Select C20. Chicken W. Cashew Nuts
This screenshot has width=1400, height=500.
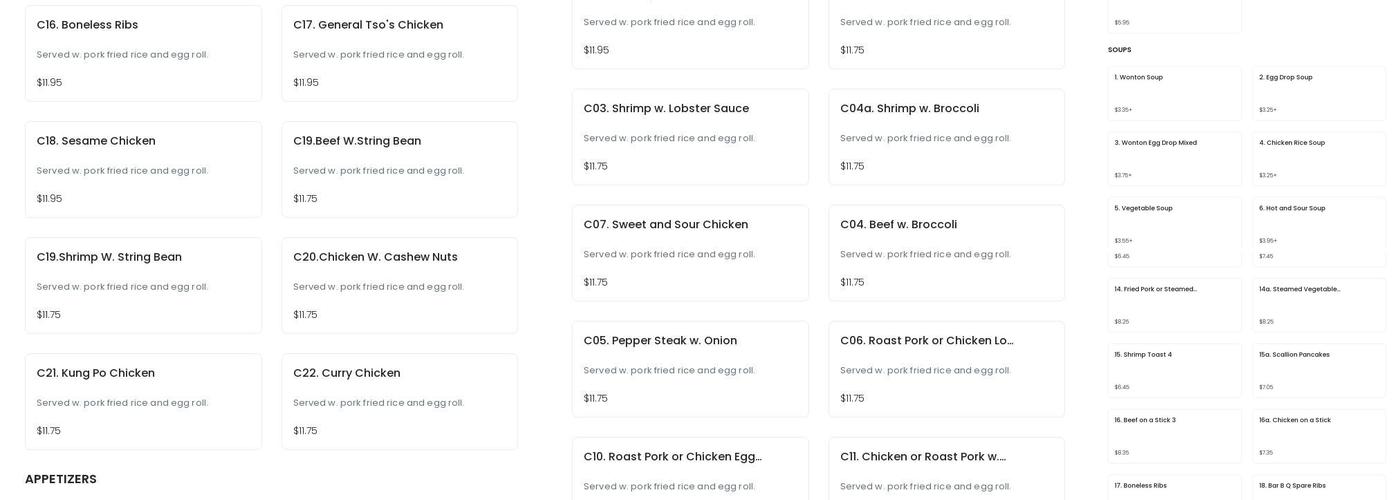(399, 285)
